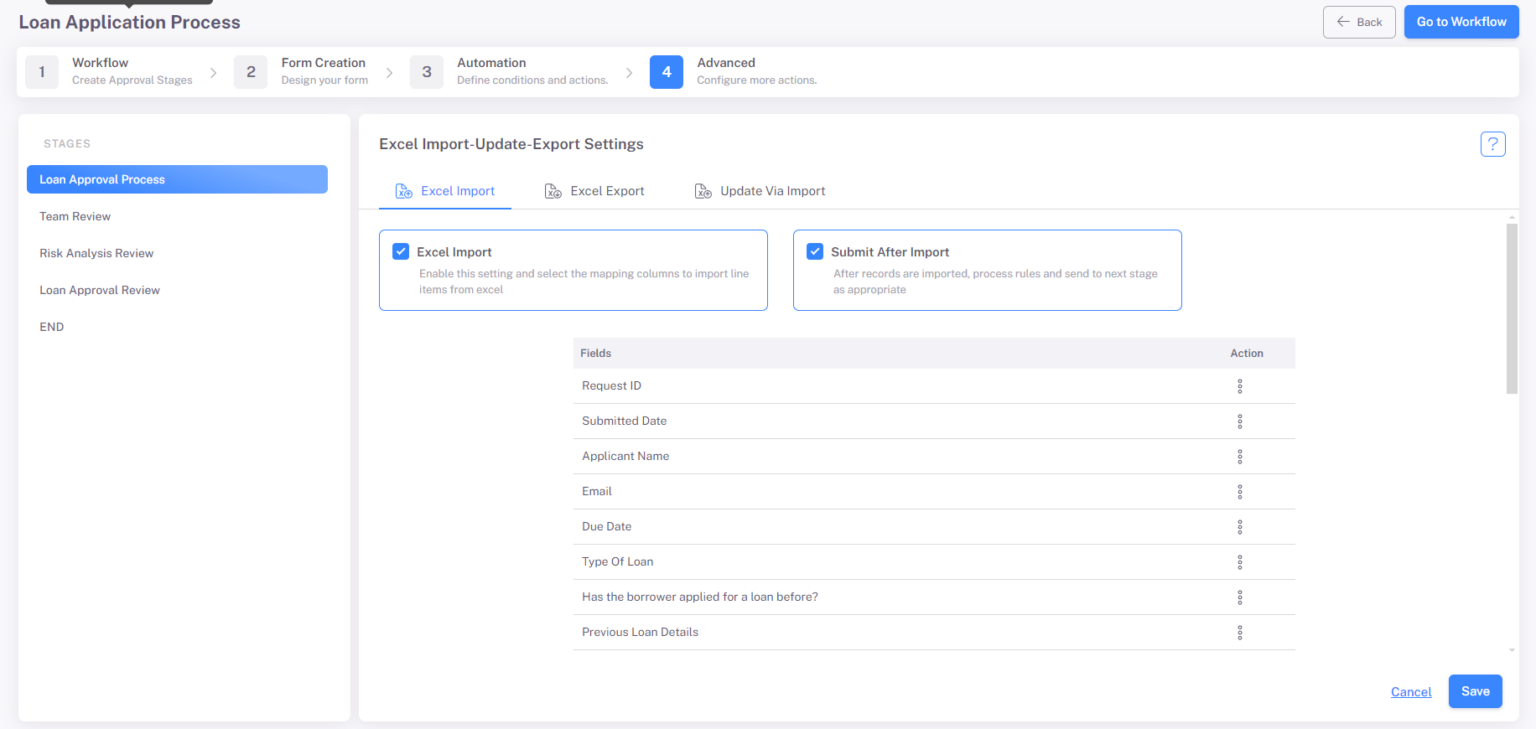This screenshot has height=729, width=1536.
Task: Click the Save button
Action: (x=1475, y=691)
